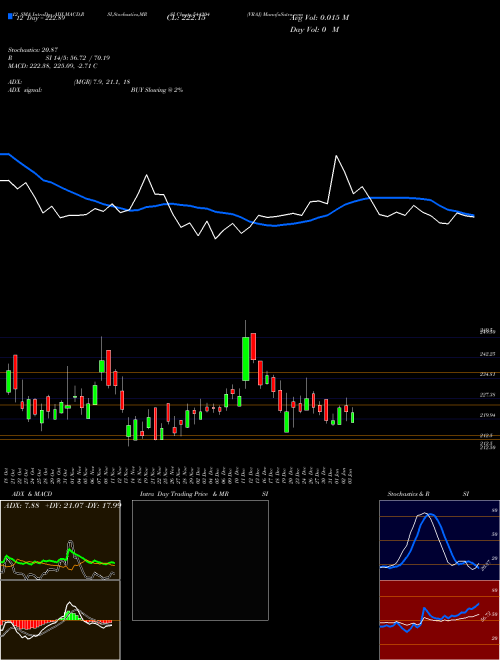Click the 227.38 price axis label
Screen dimensions: 500x660
(x=488, y=395)
